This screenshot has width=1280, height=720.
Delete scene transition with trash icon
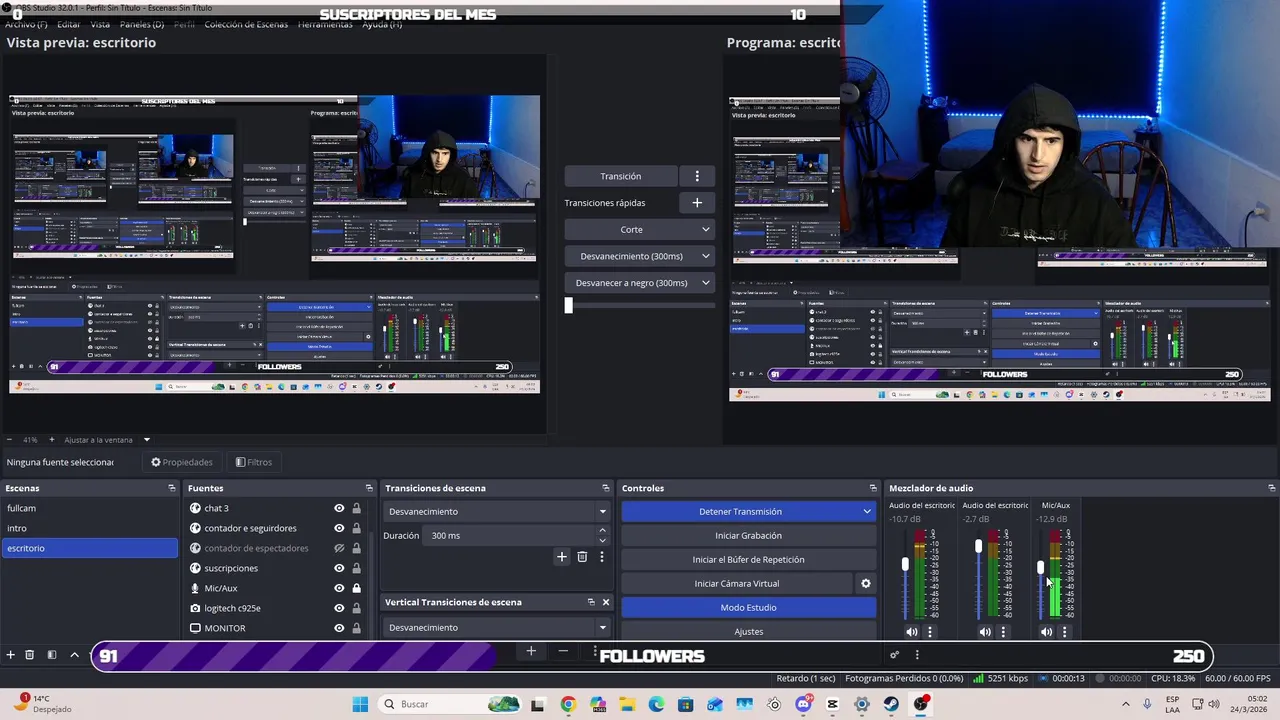tap(582, 557)
